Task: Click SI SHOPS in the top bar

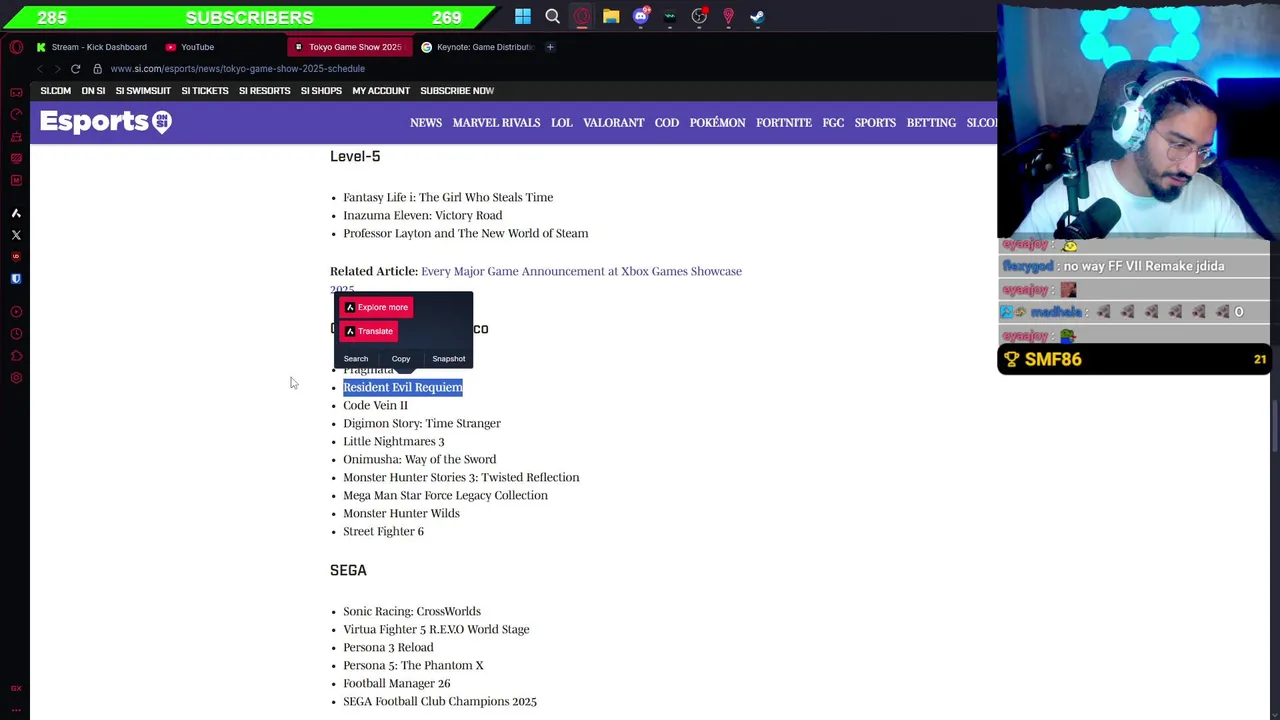Action: coord(321,91)
